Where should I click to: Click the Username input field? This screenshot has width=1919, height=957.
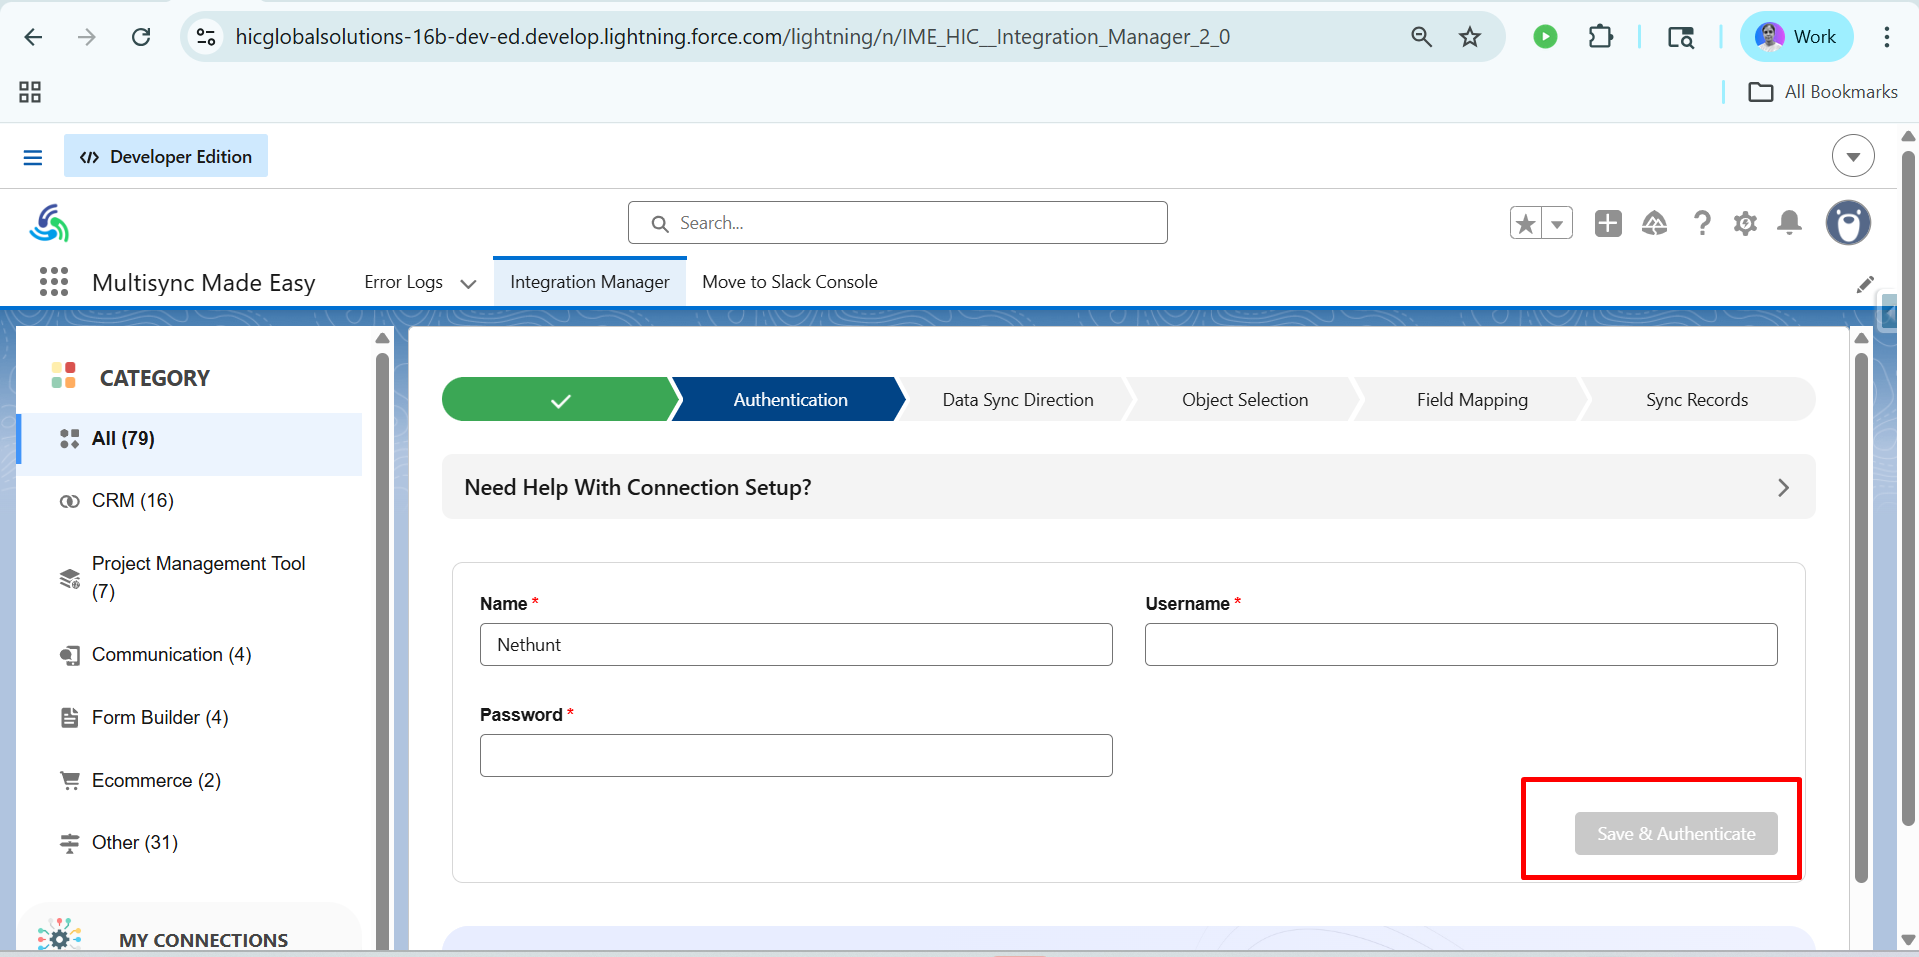(x=1461, y=645)
